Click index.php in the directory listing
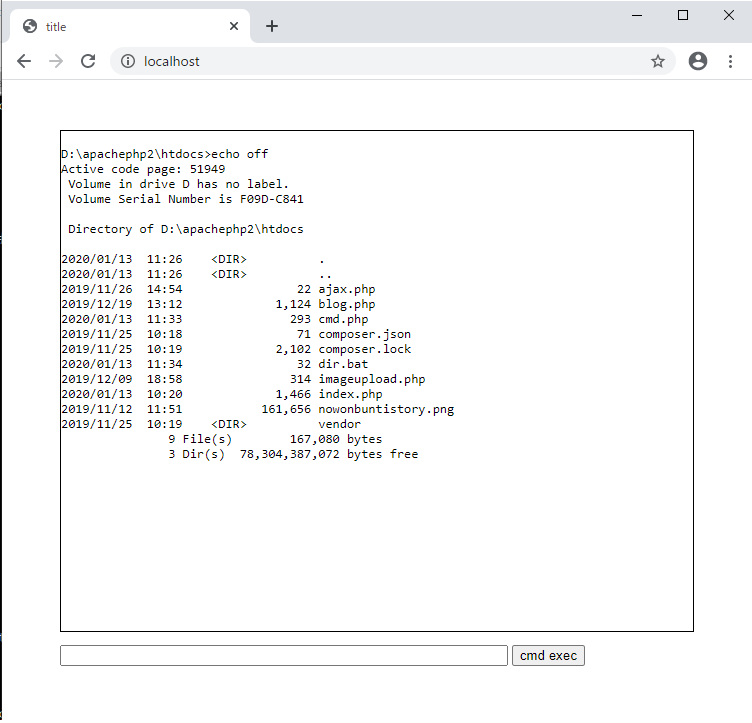The height and width of the screenshot is (723, 752). point(350,394)
